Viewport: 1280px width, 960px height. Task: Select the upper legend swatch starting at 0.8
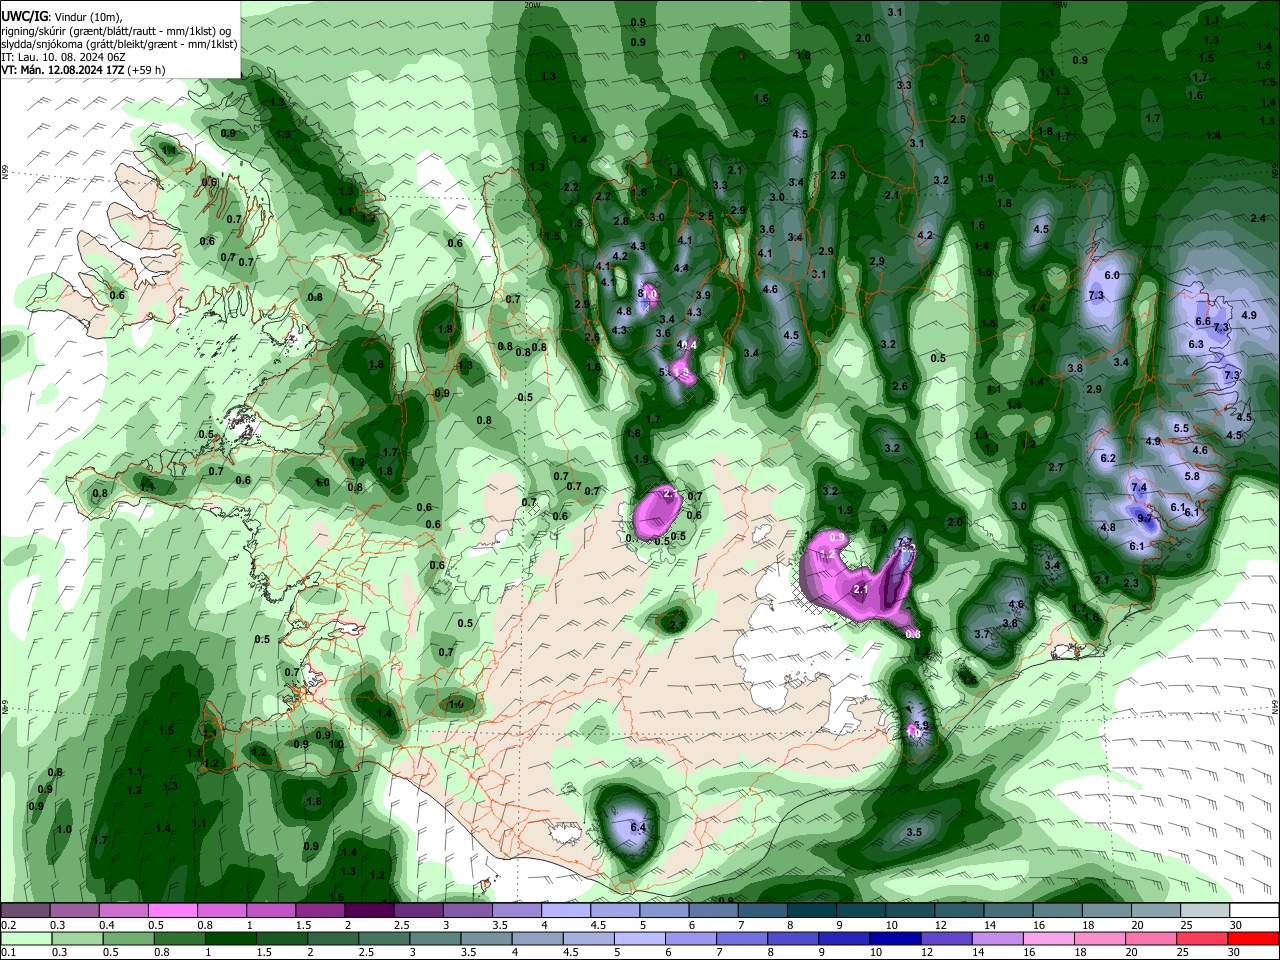222,911
